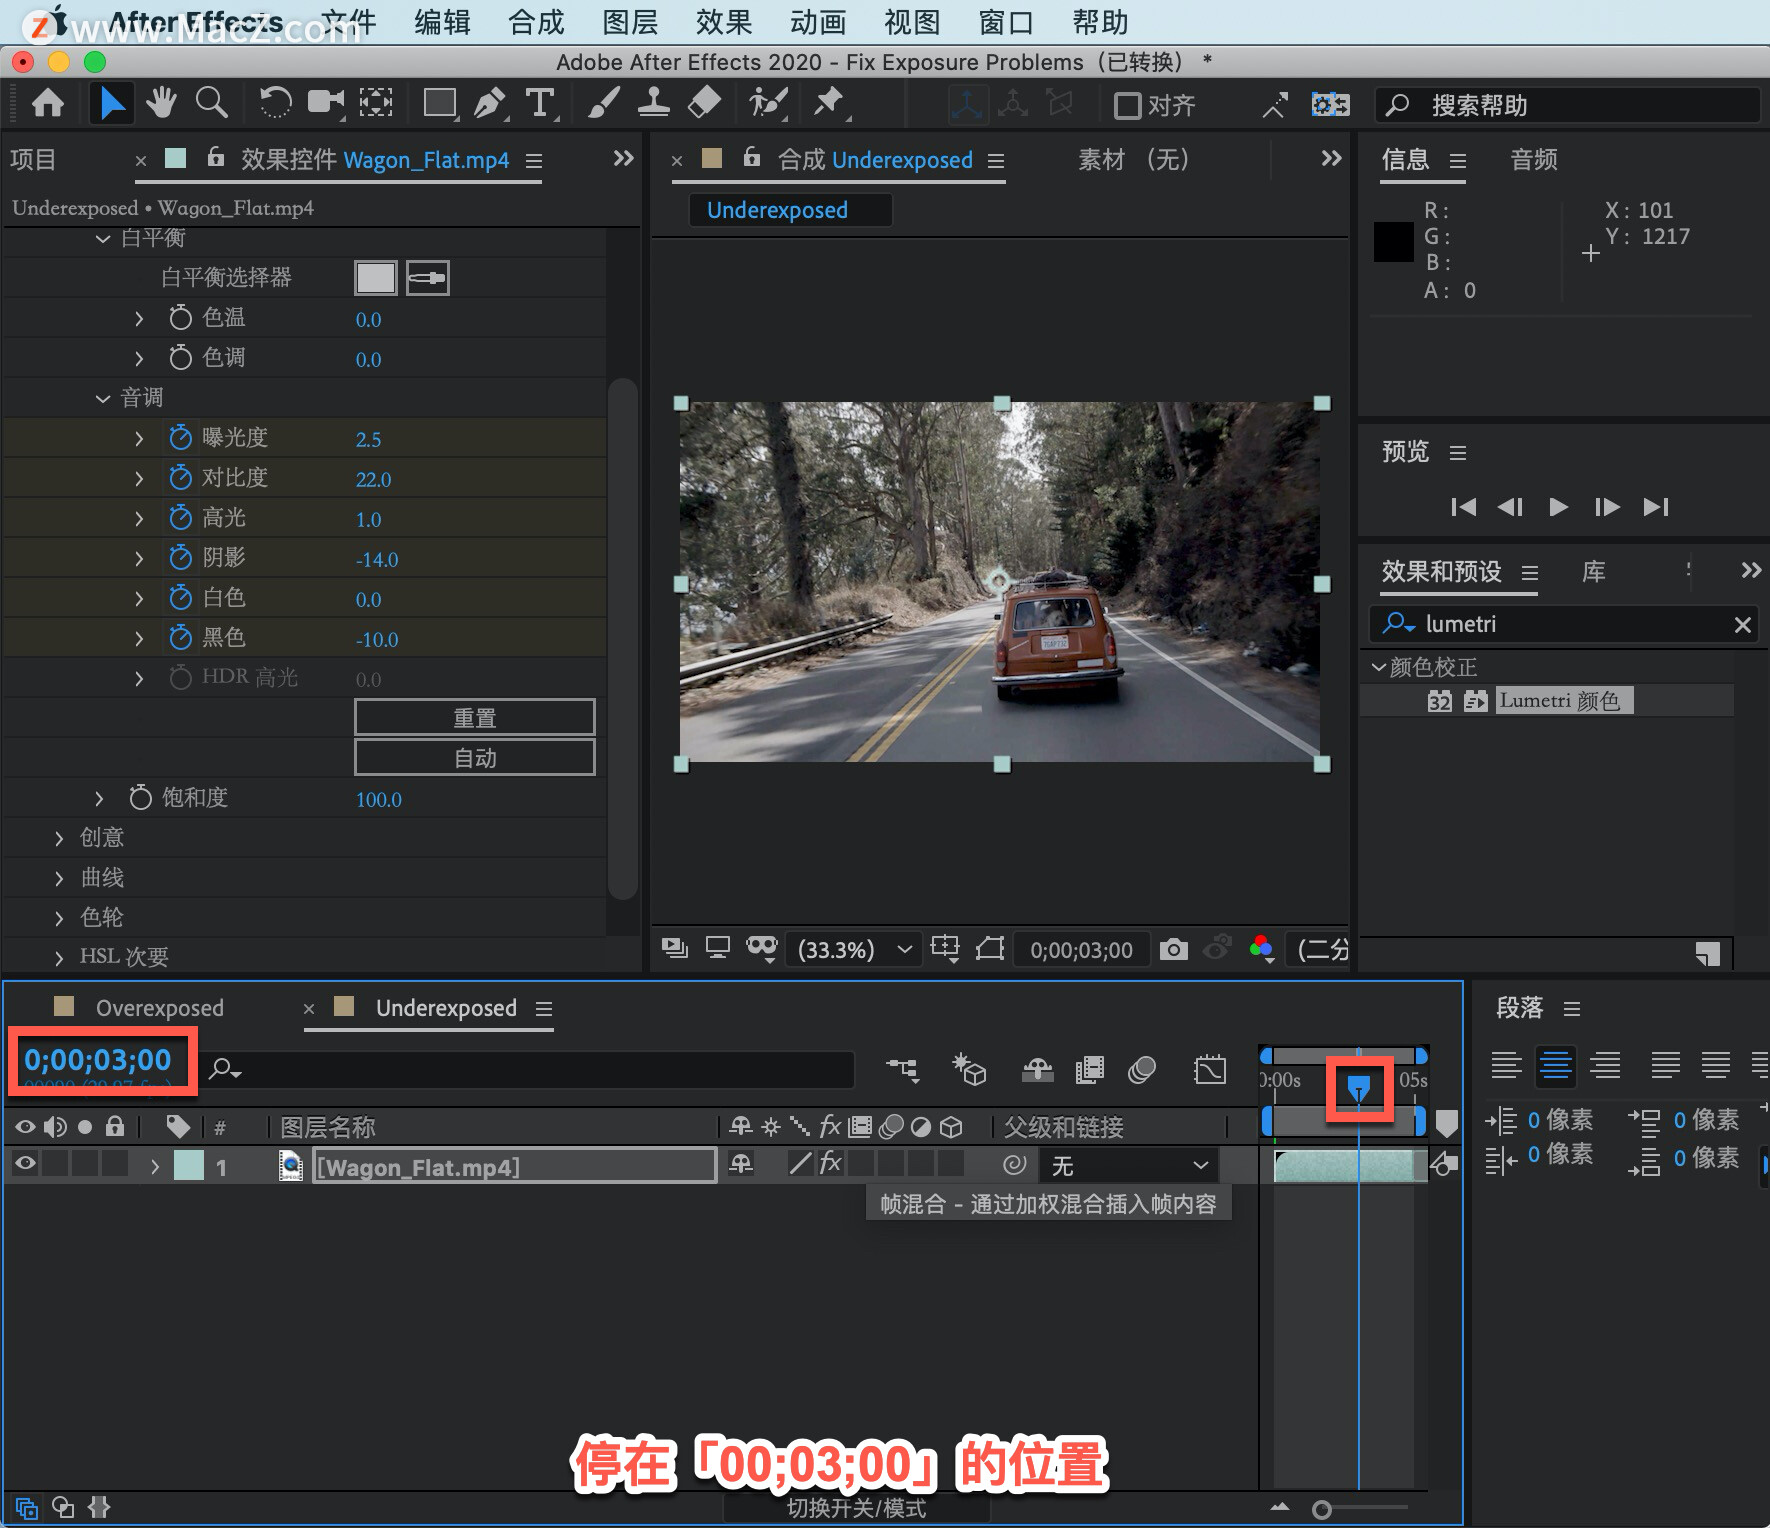Clear the lumetri search field
Screen dimensions: 1770x1528
pos(1742,625)
